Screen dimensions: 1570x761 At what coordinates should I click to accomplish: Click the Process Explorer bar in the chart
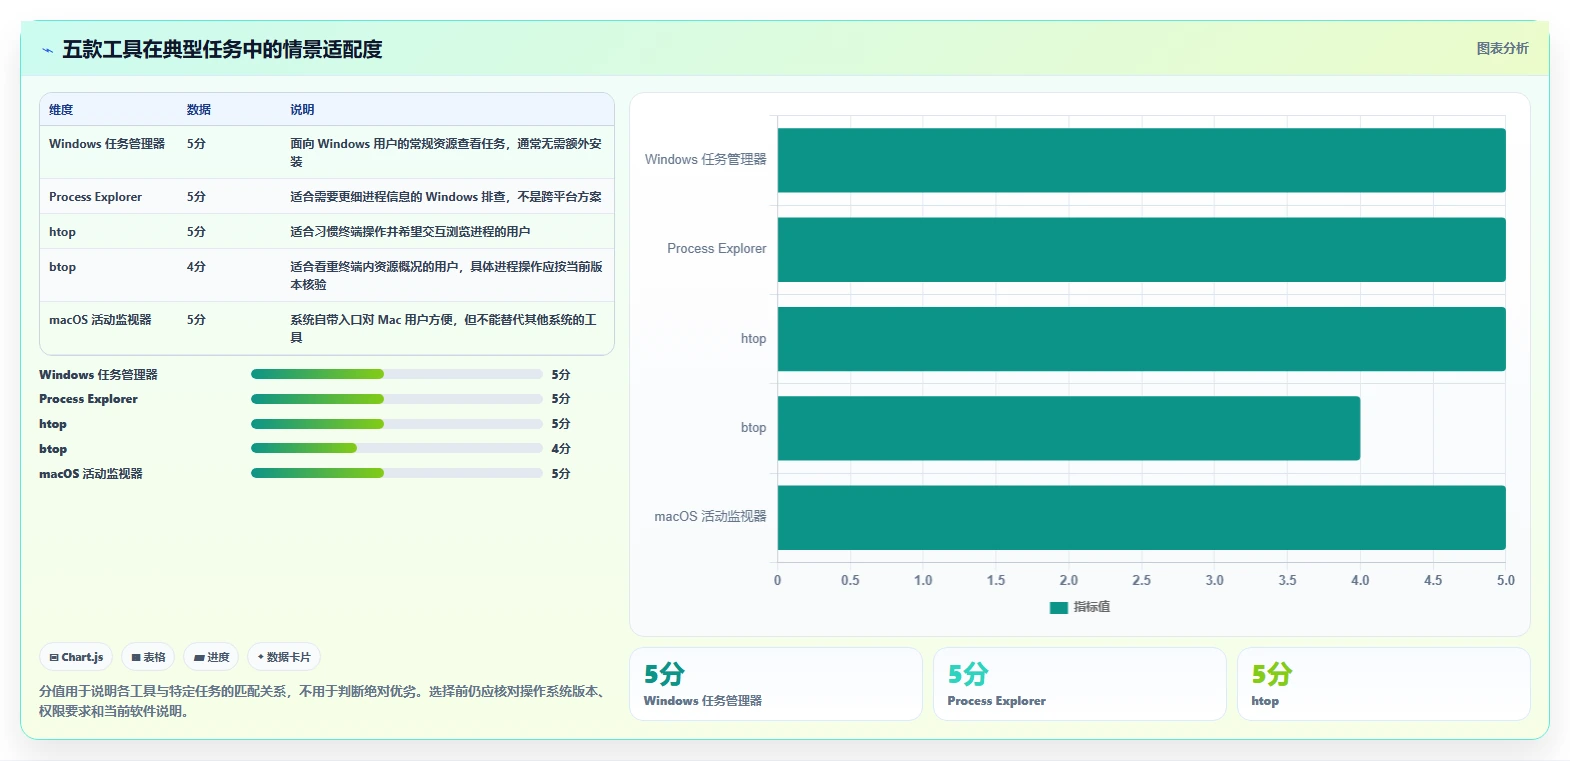(x=1141, y=249)
